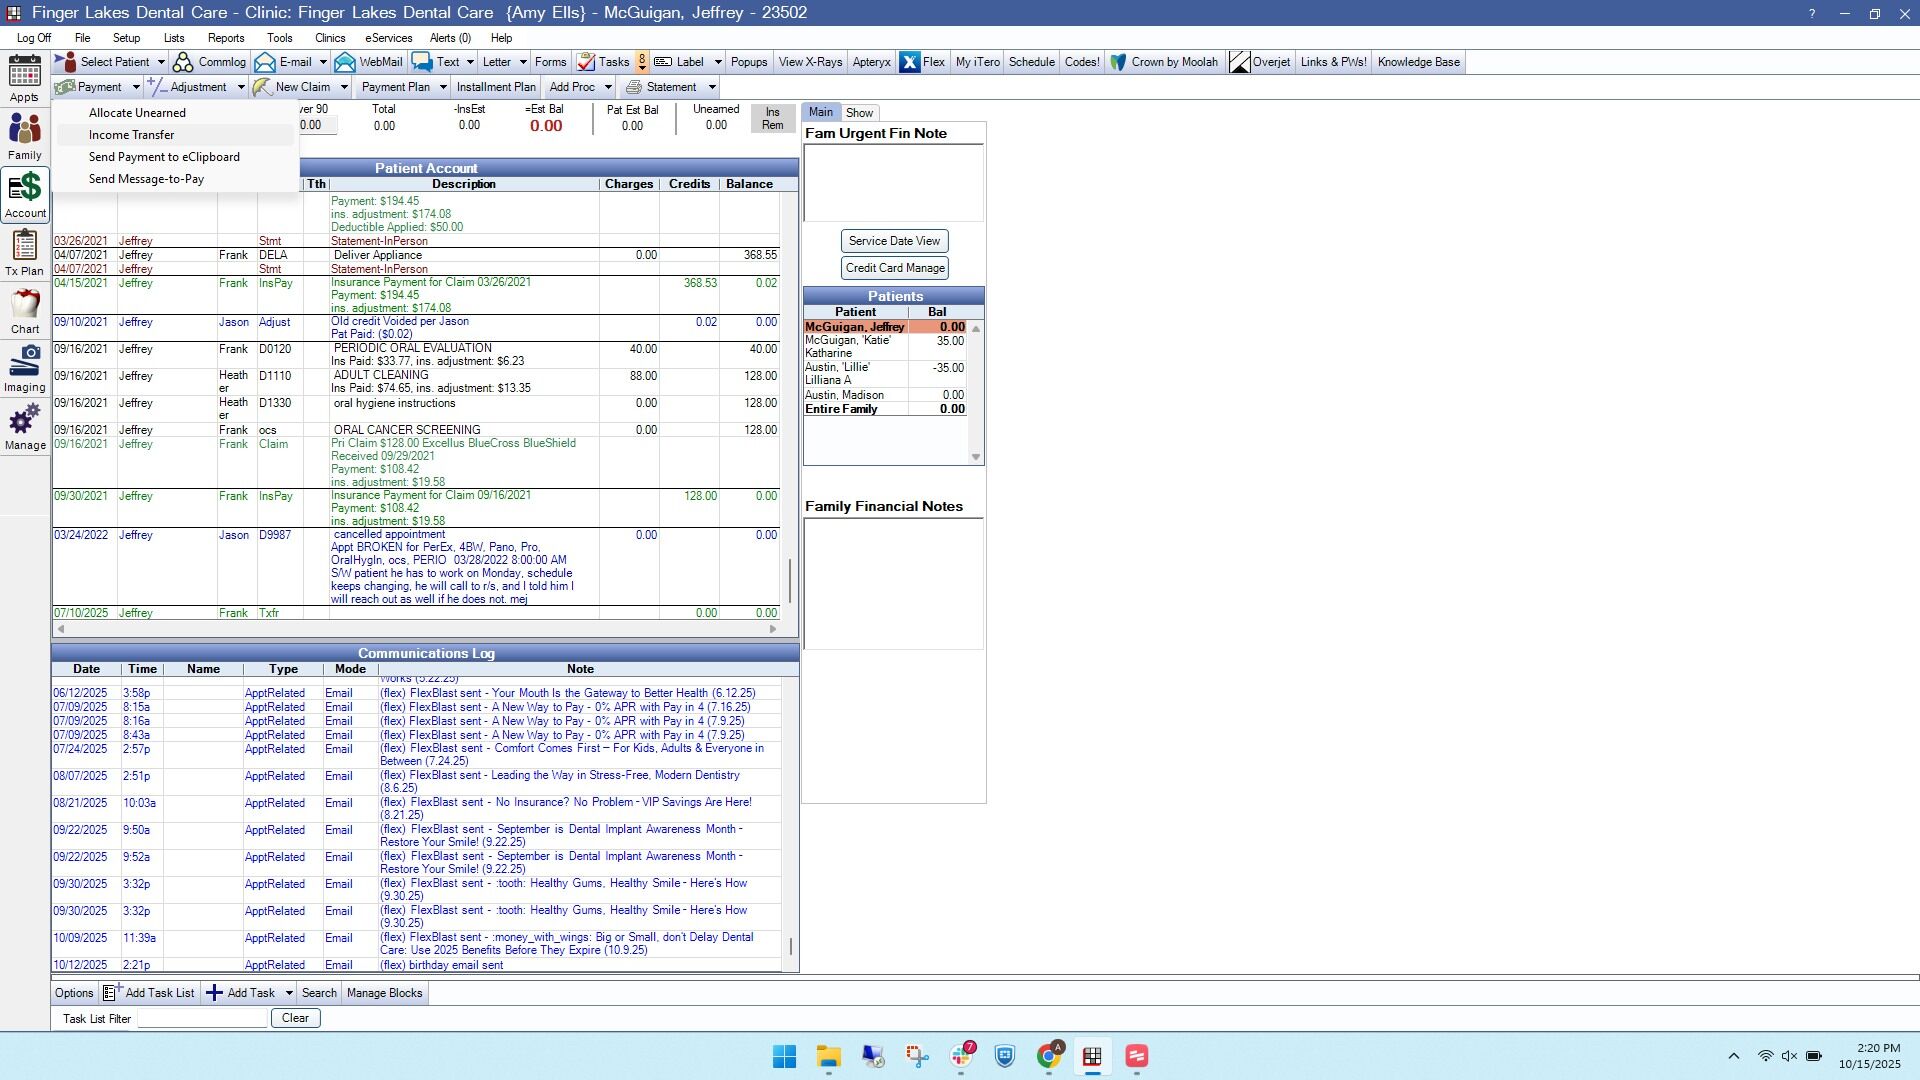Open the Family module
Image resolution: width=1920 pixels, height=1080 pixels.
24,137
